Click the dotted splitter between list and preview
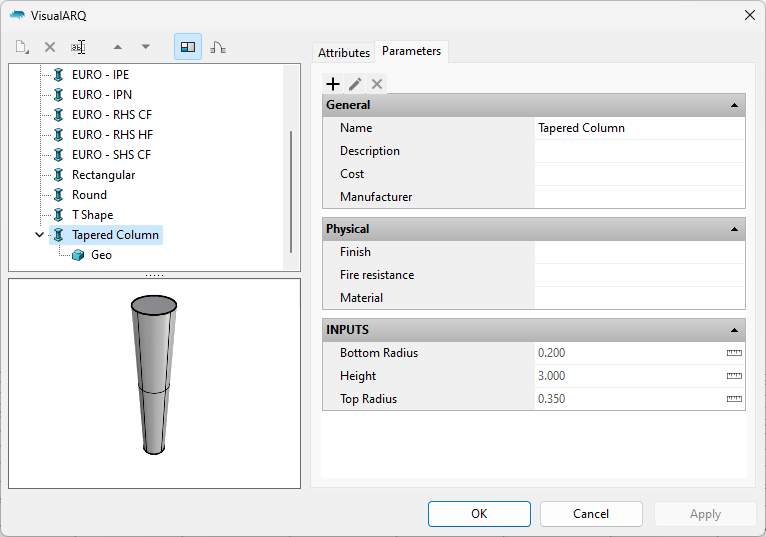The width and height of the screenshot is (766, 537). pos(154,275)
